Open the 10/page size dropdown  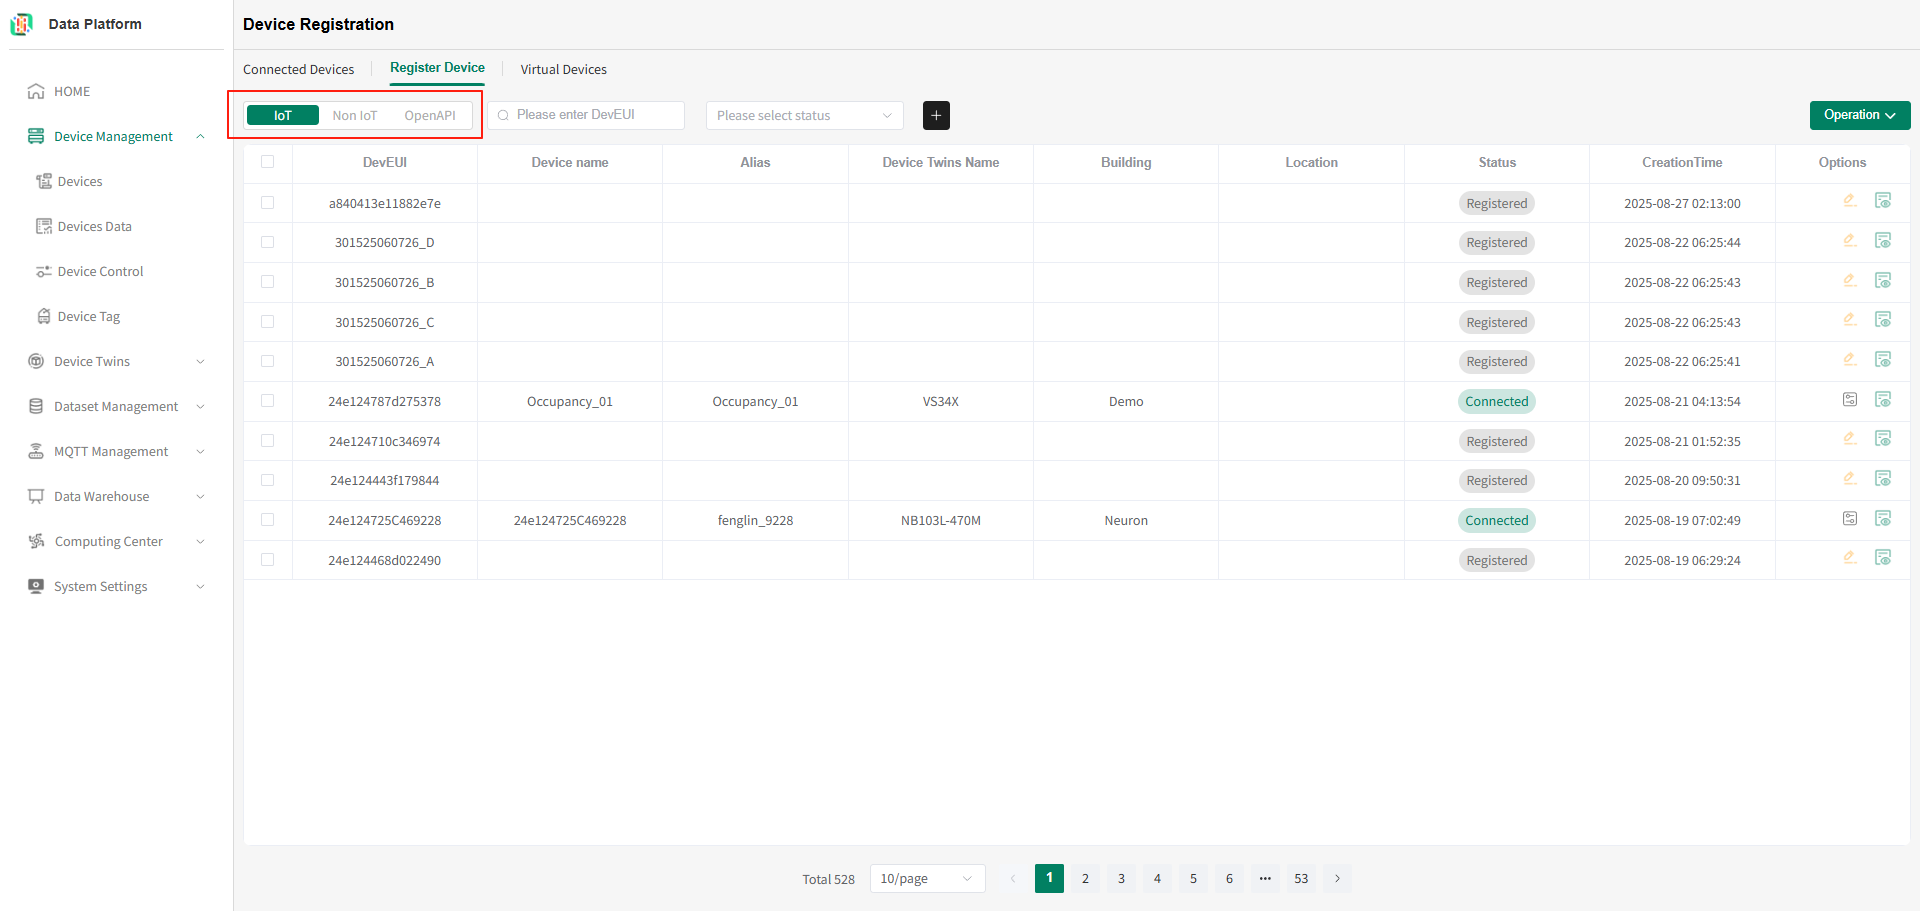point(927,878)
